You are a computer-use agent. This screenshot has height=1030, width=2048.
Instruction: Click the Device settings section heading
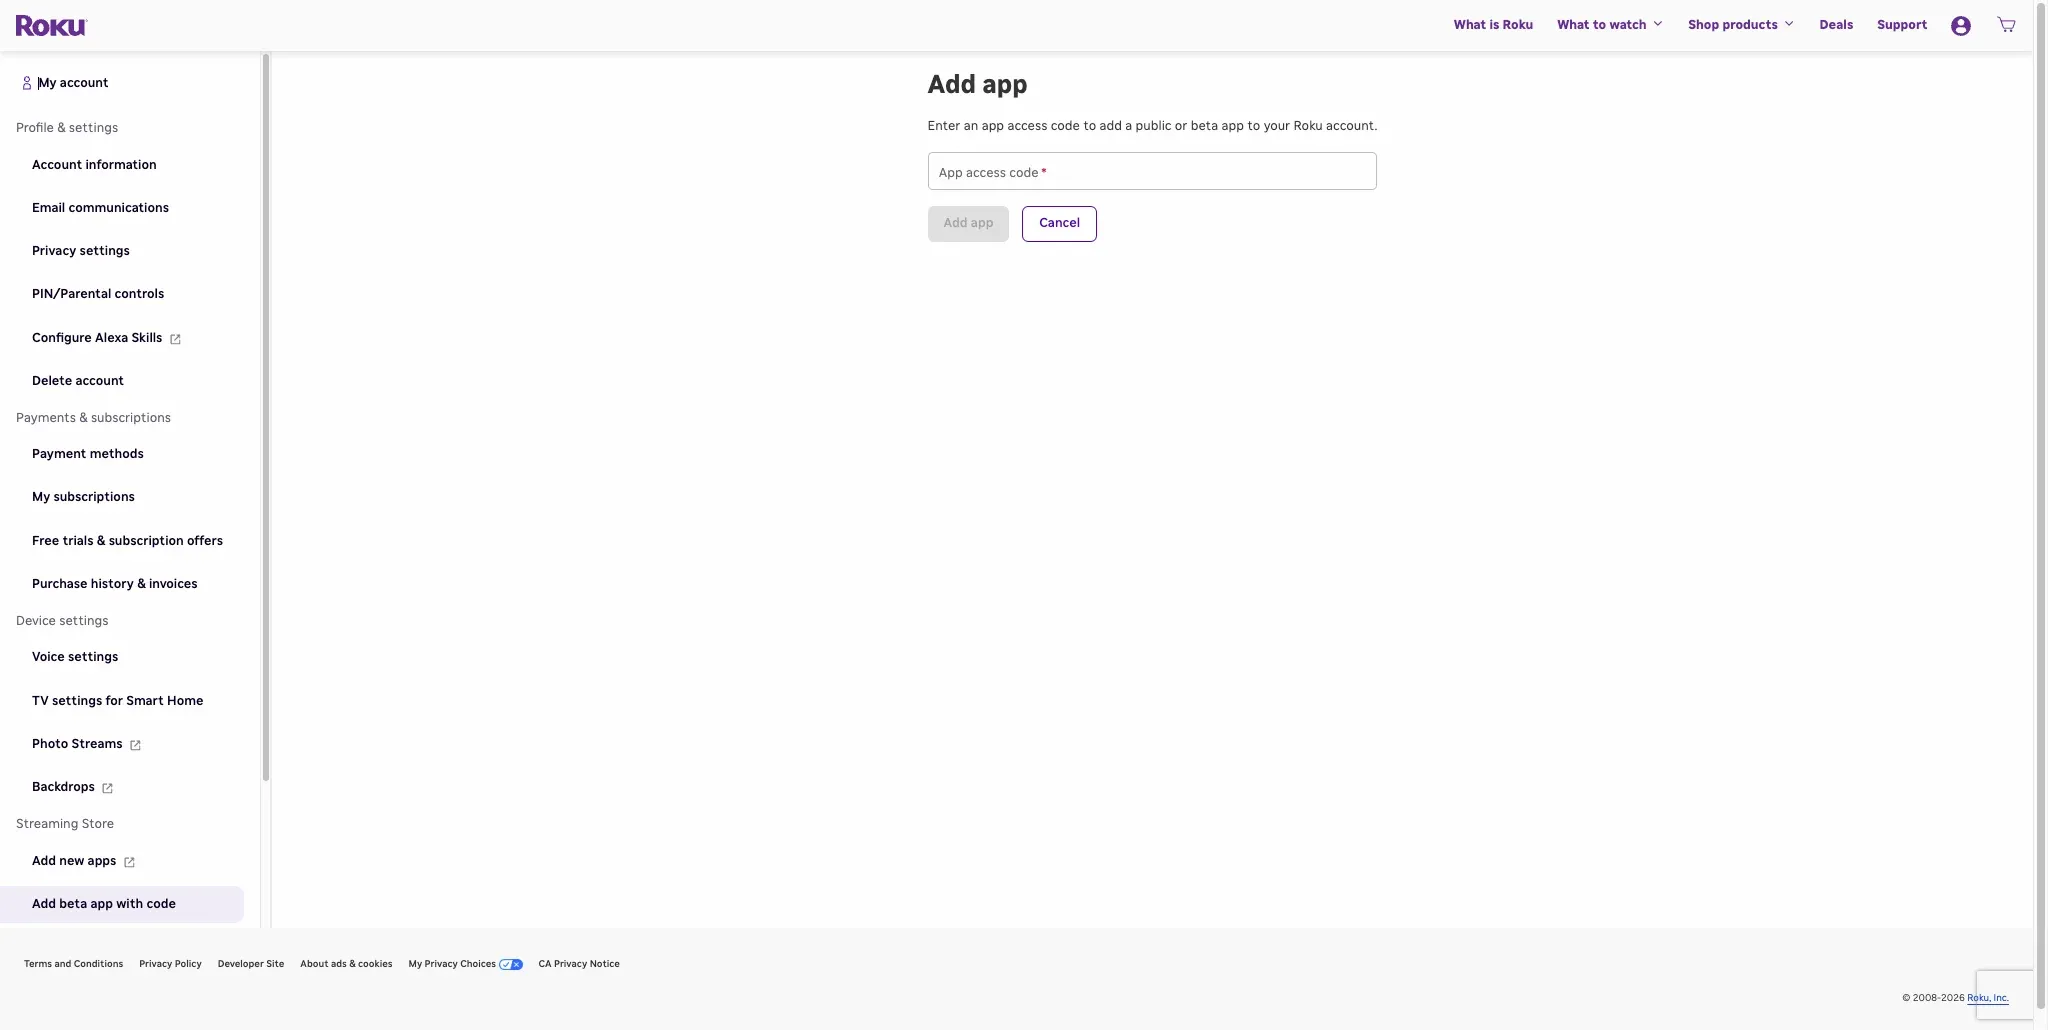pyautogui.click(x=62, y=621)
